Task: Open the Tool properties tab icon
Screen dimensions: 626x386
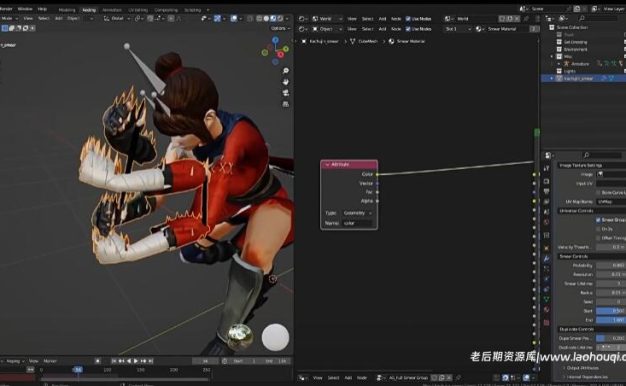Action: click(x=547, y=169)
